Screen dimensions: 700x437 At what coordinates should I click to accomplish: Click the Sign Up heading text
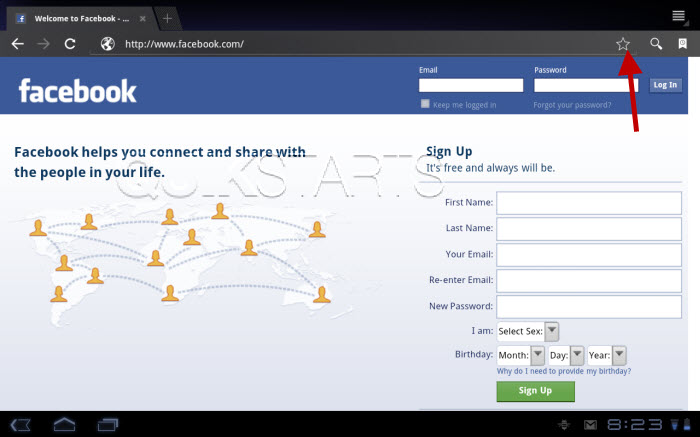(449, 152)
